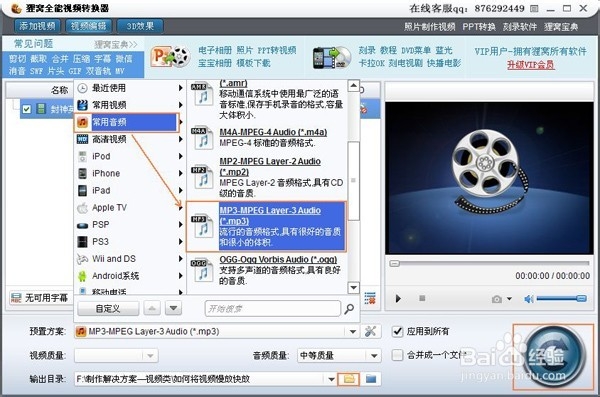The image size is (600, 397).
Task: Open preset settings wrench icon
Action: 370,332
